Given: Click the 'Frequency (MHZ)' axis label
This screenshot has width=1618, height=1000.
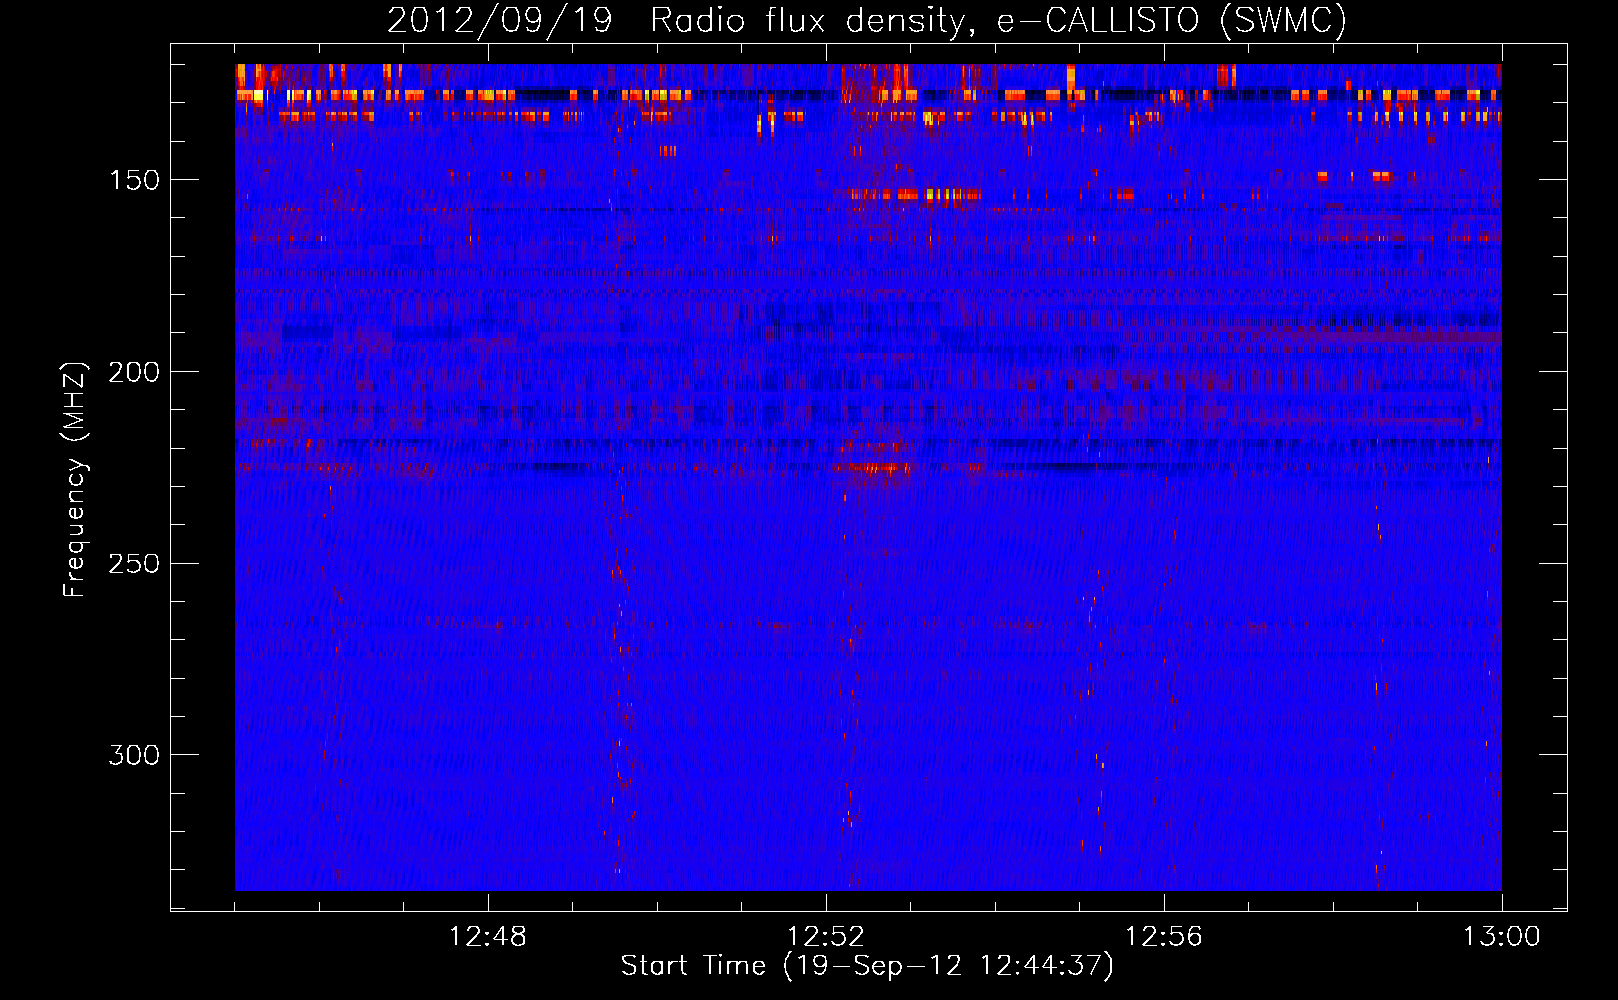Looking at the screenshot, I should pyautogui.click(x=75, y=479).
